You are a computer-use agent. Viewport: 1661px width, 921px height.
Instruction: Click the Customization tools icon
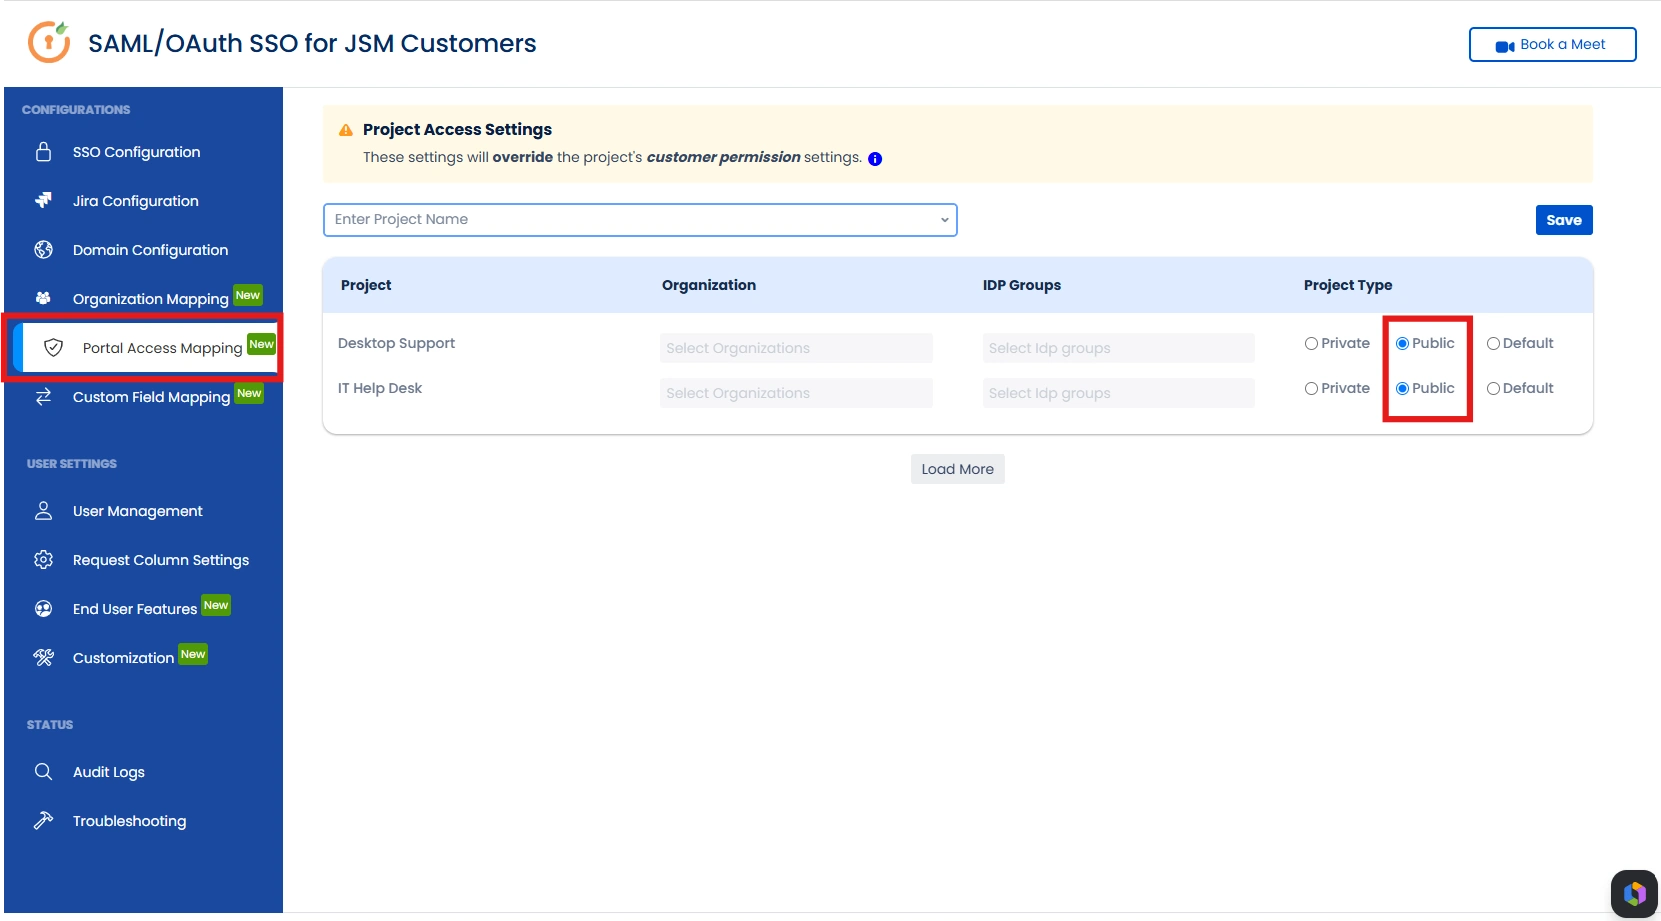pyautogui.click(x=43, y=657)
